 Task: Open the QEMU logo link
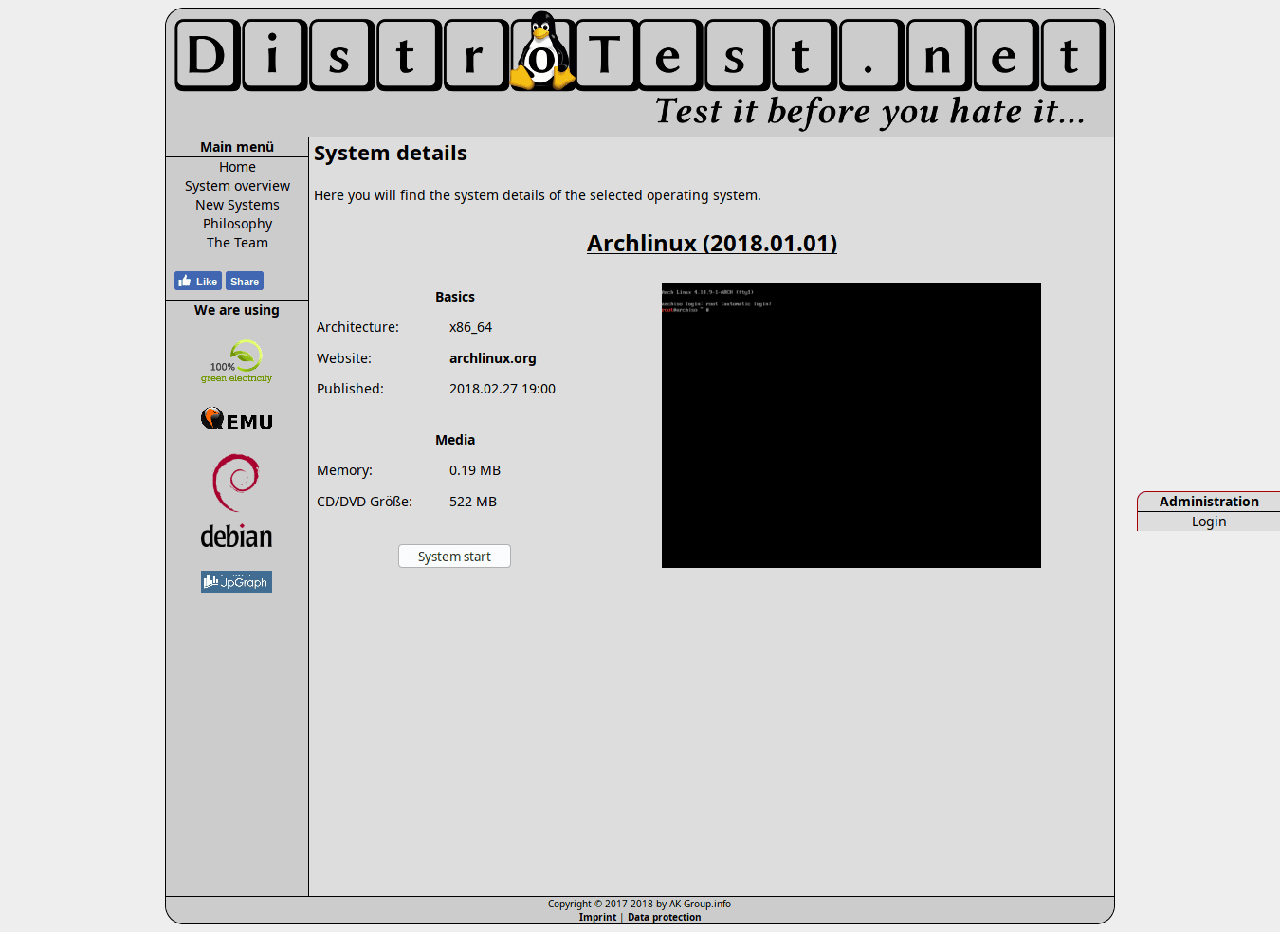click(236, 419)
